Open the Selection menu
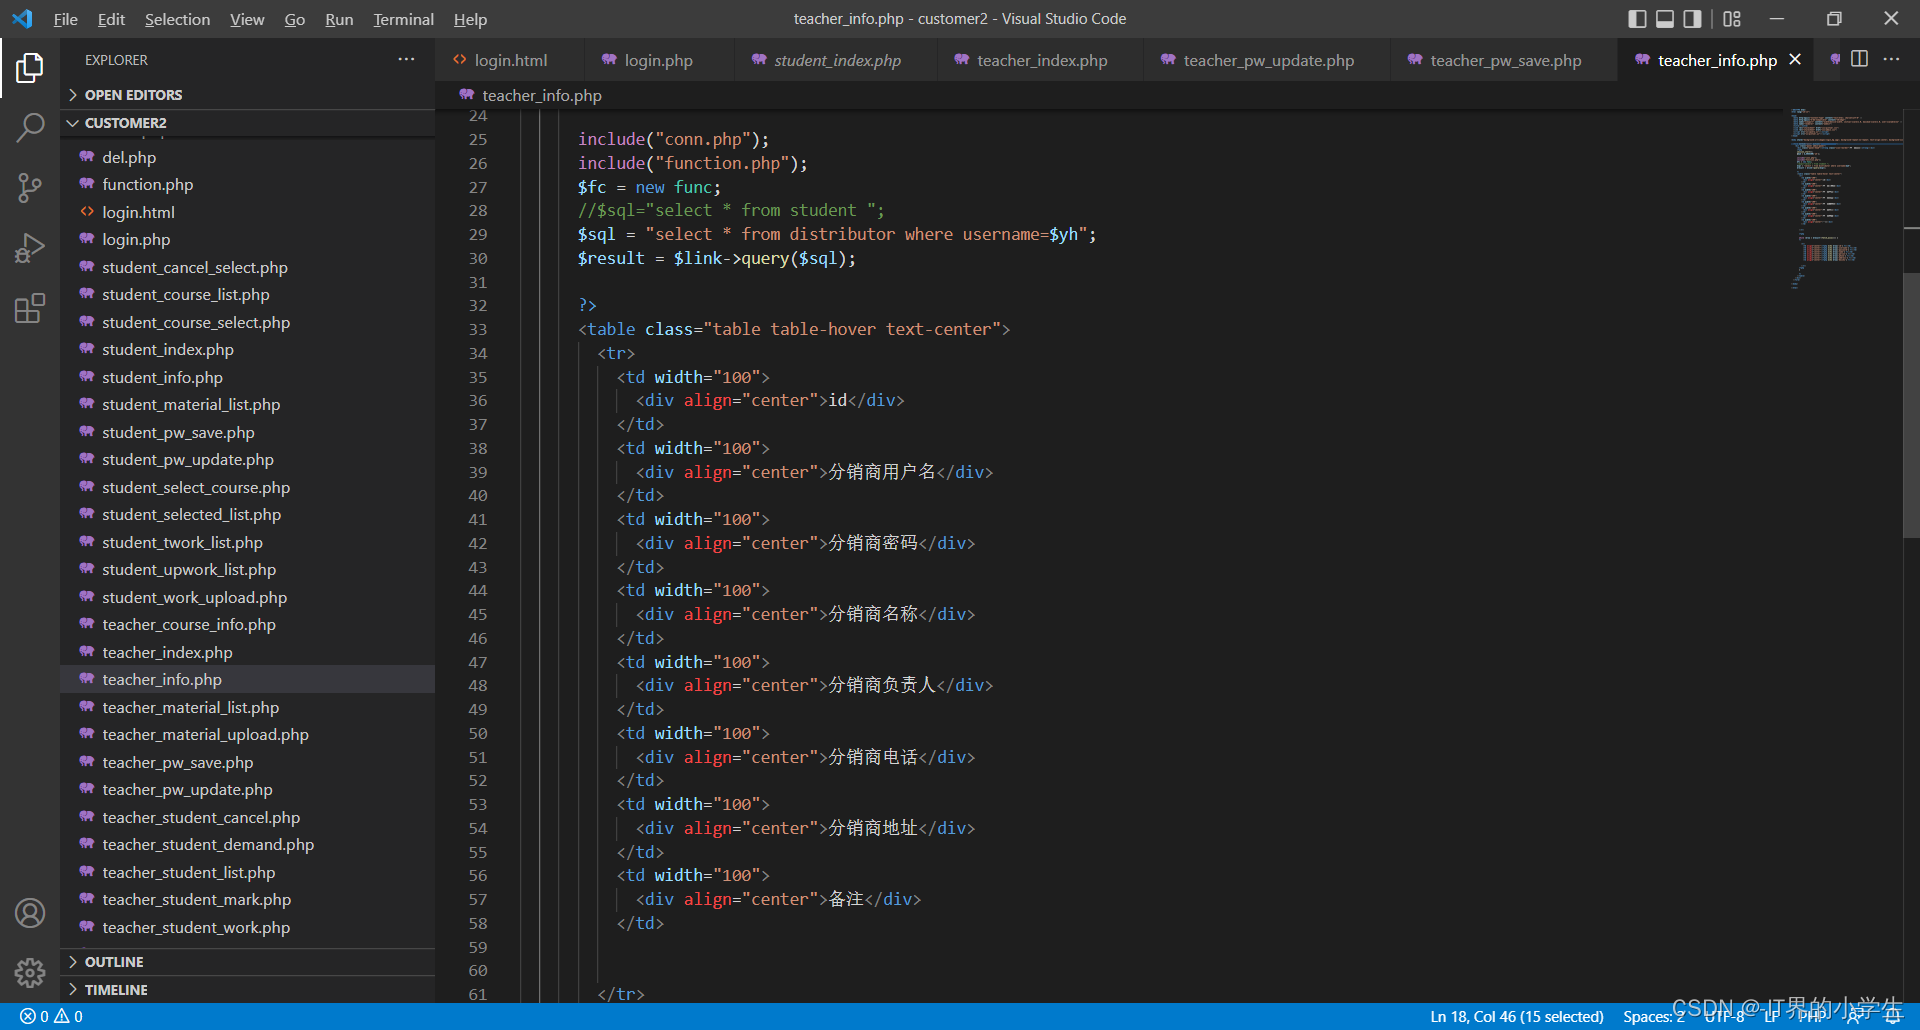The image size is (1920, 1030). pos(177,19)
